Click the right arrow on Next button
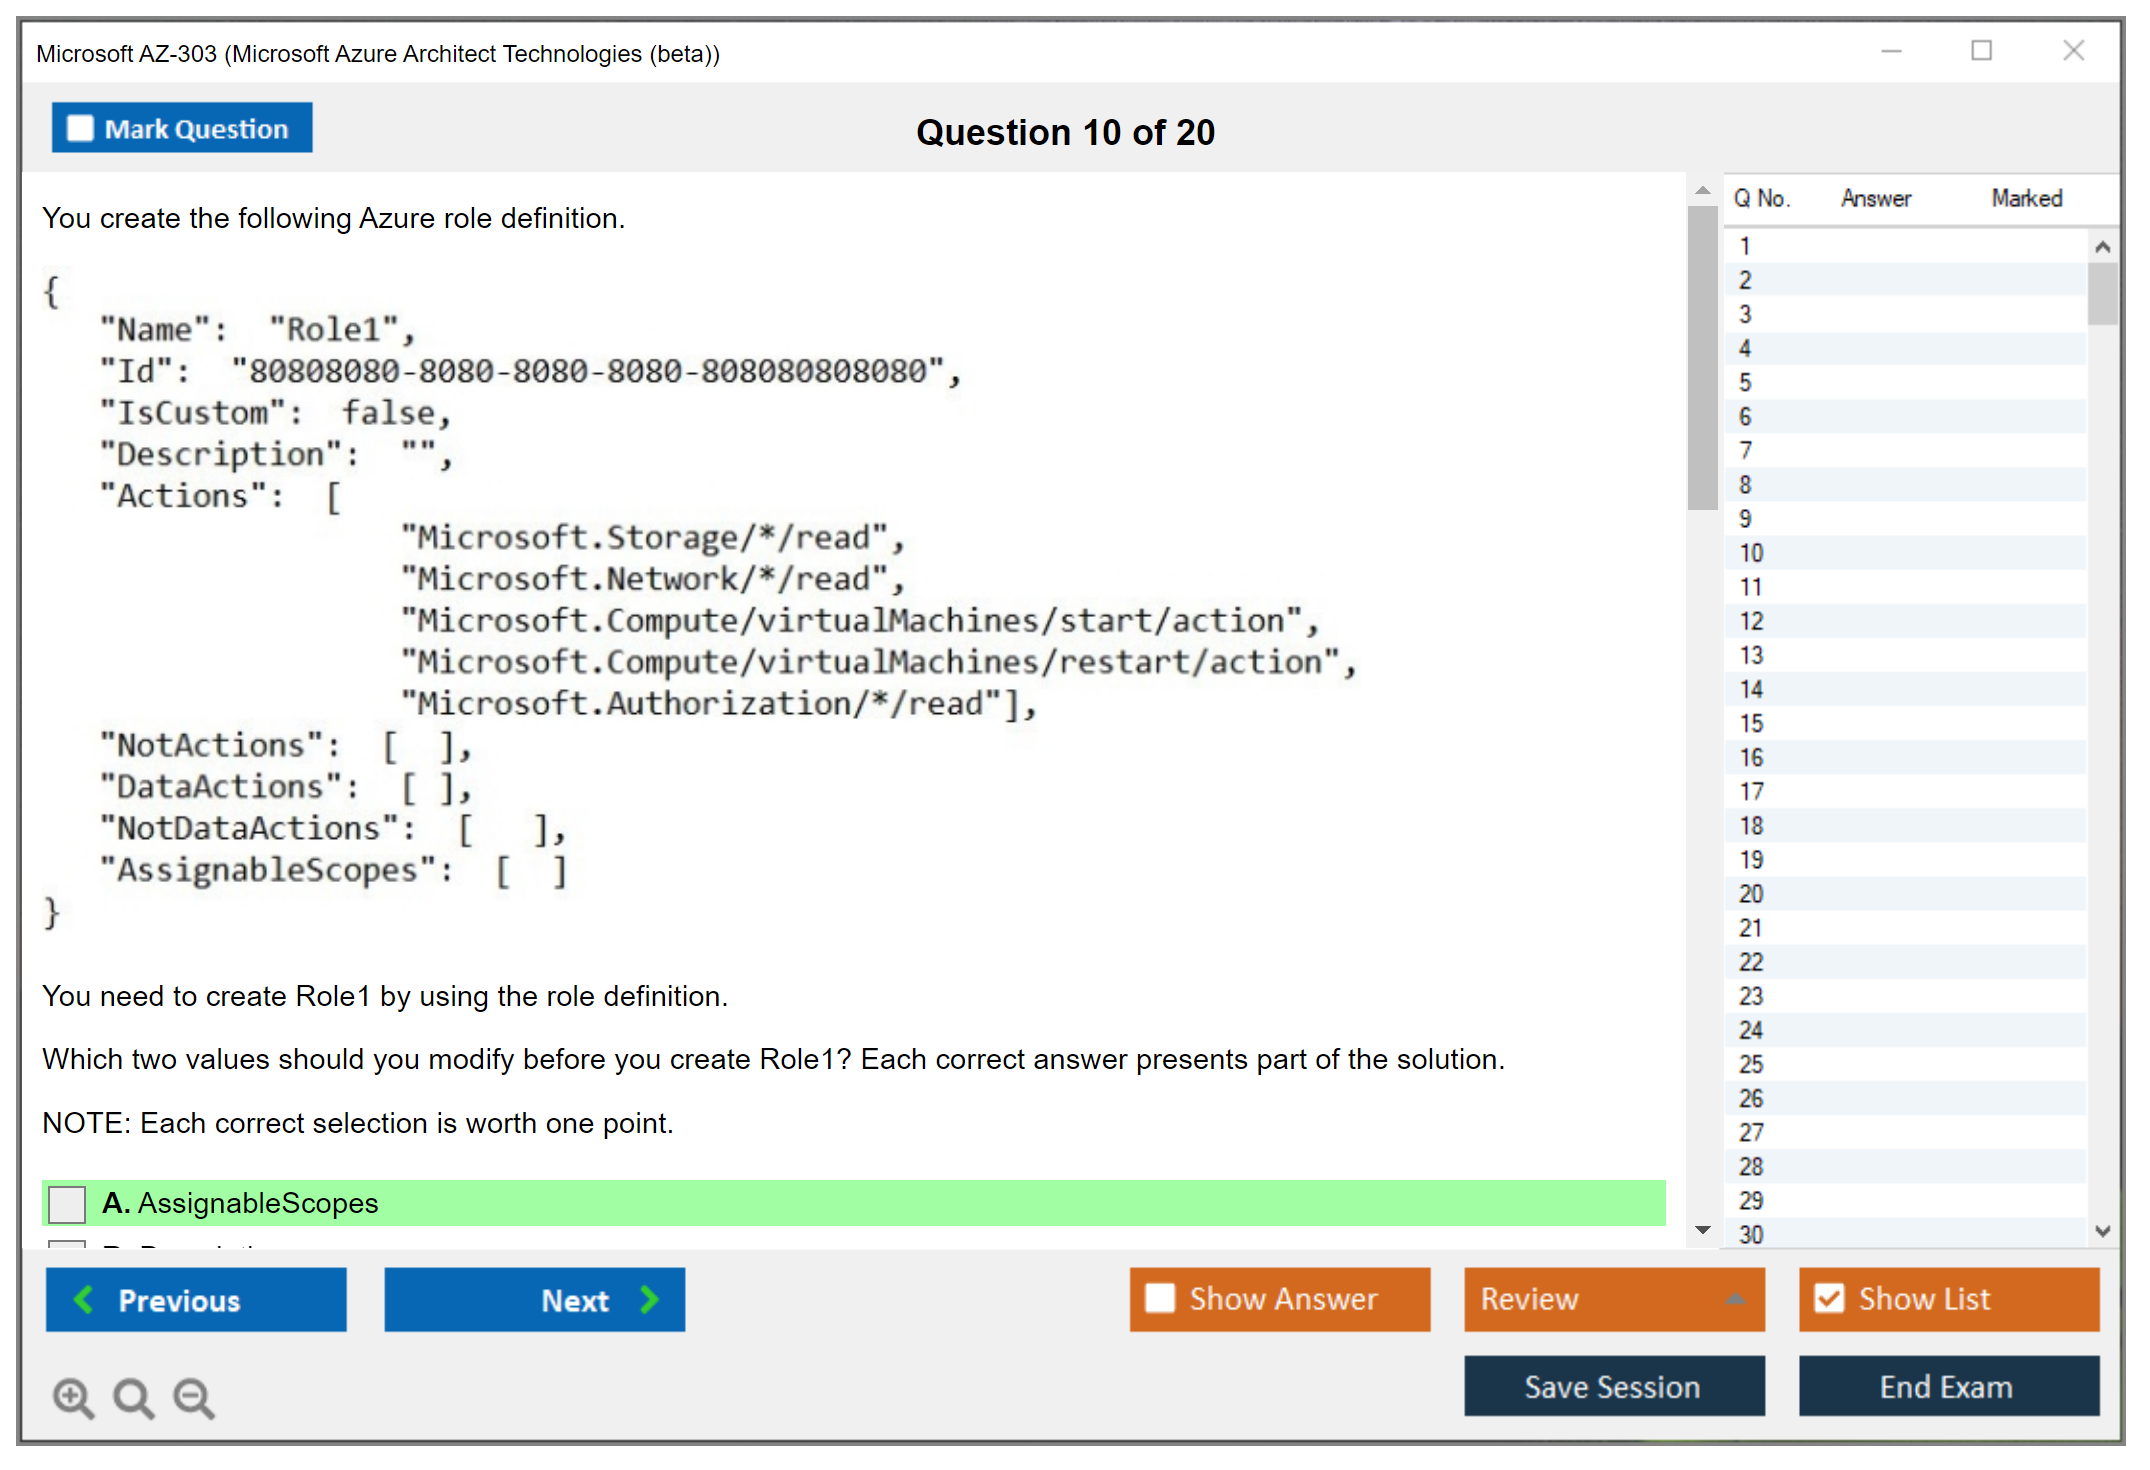The image size is (2150, 1470). (x=649, y=1299)
